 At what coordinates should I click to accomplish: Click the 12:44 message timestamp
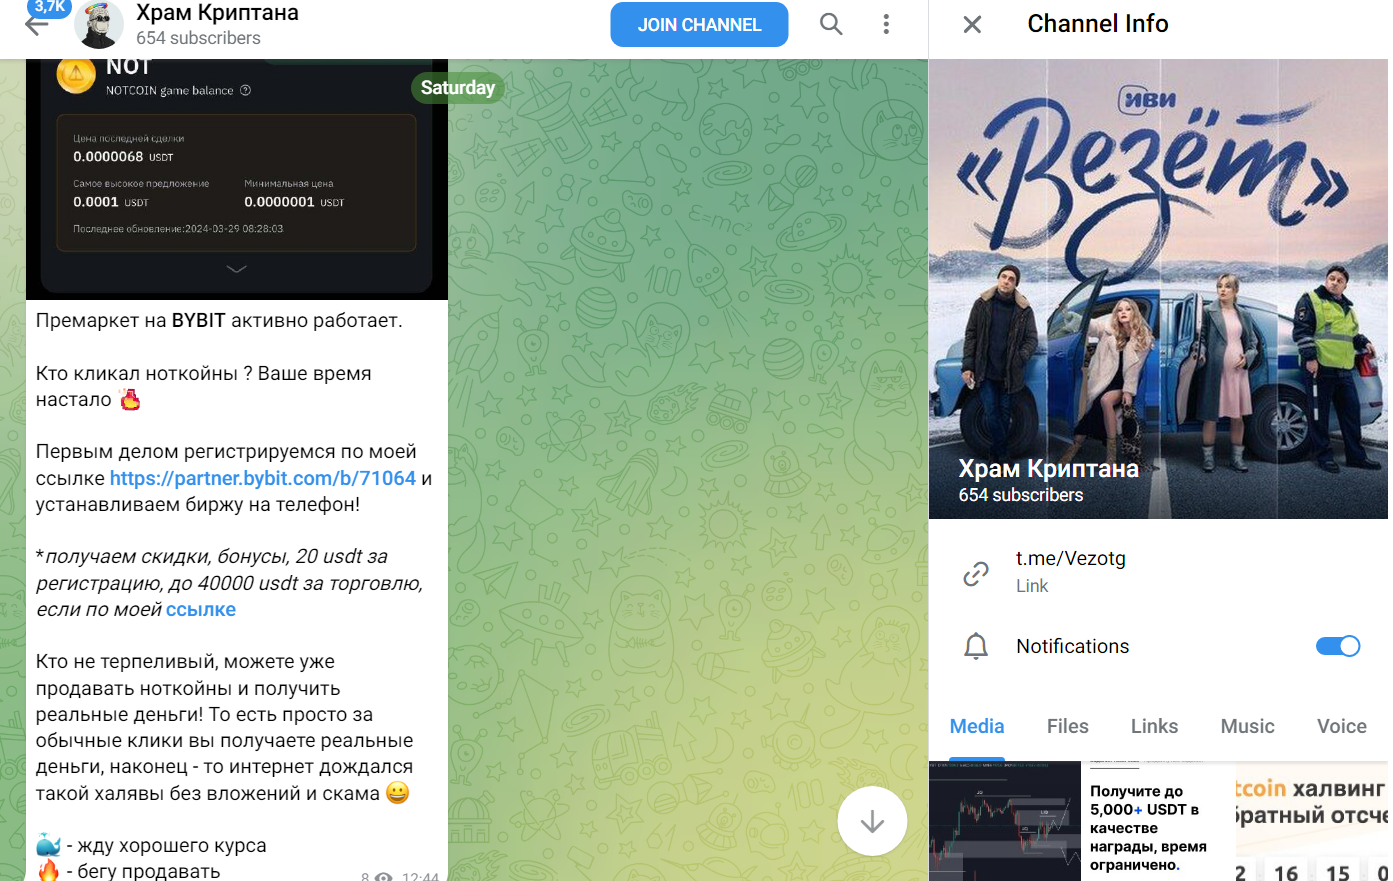[420, 876]
